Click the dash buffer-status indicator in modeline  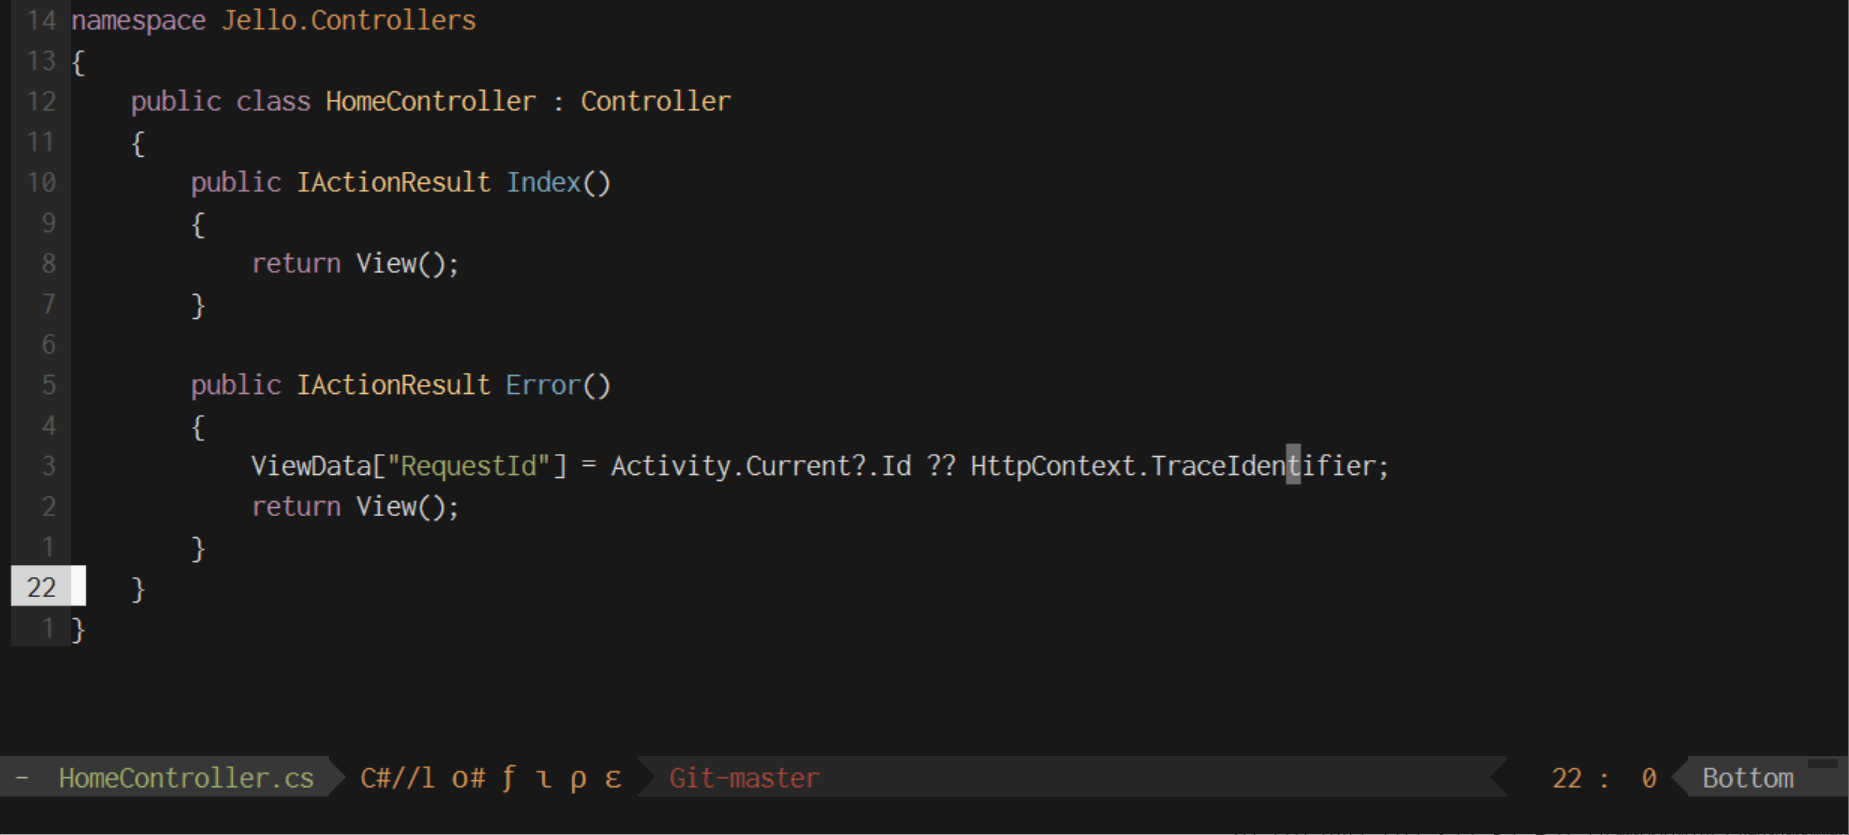pyautogui.click(x=22, y=777)
